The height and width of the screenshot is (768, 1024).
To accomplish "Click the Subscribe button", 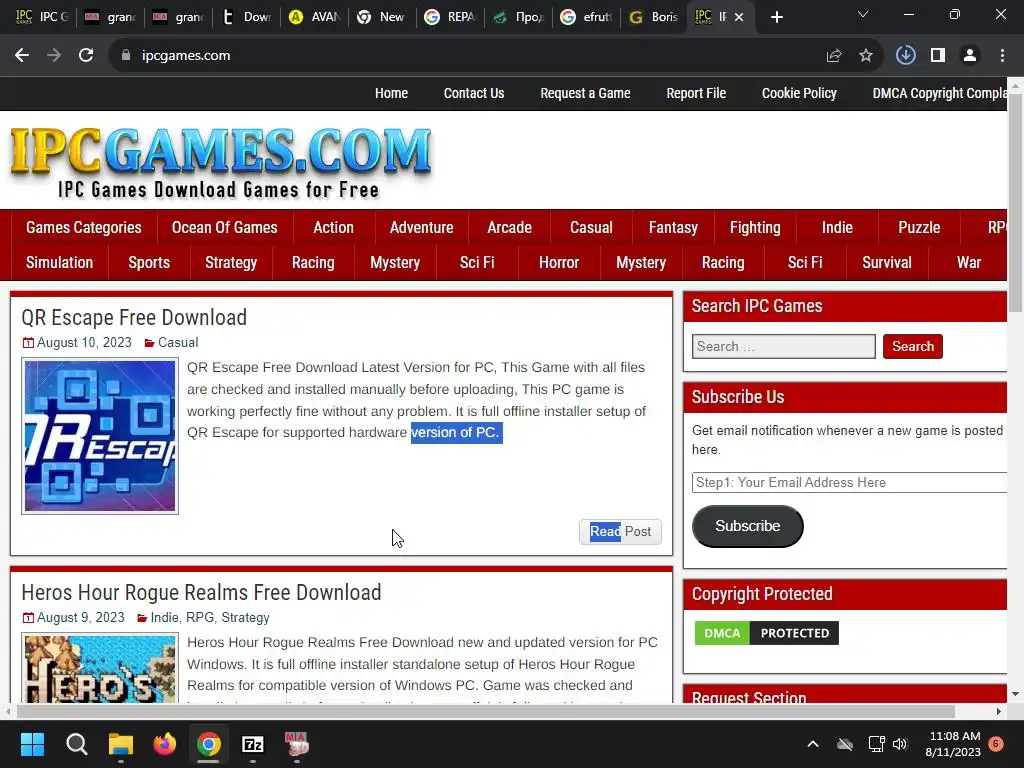I will click(x=747, y=526).
